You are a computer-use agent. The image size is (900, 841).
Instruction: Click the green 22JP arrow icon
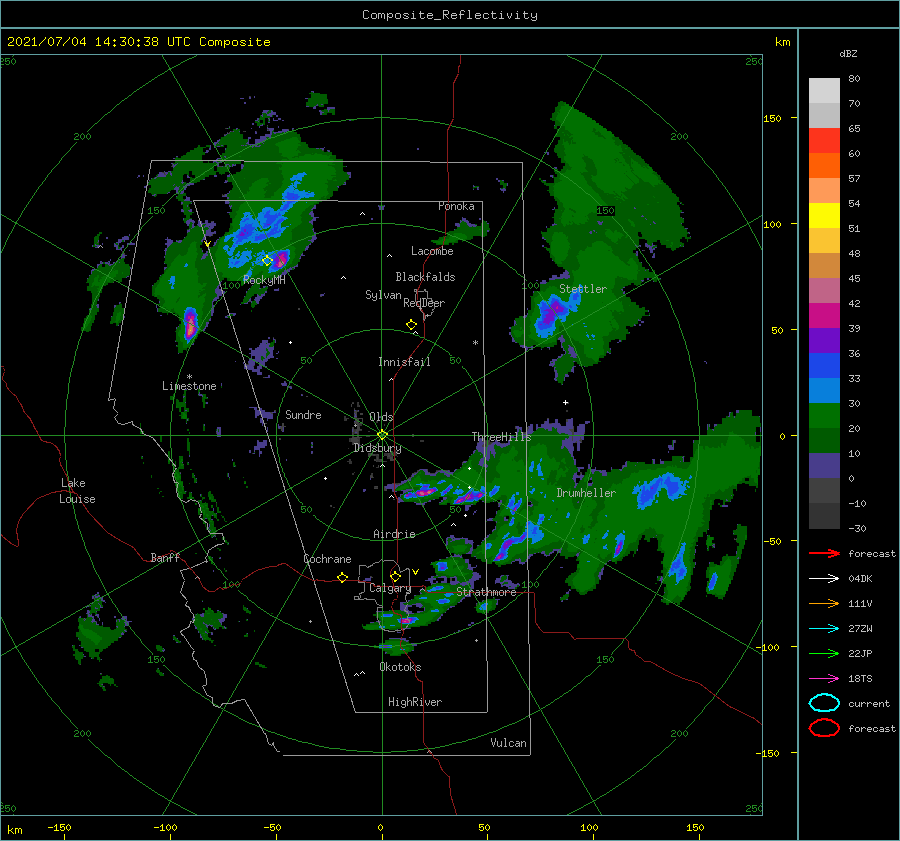pos(824,653)
